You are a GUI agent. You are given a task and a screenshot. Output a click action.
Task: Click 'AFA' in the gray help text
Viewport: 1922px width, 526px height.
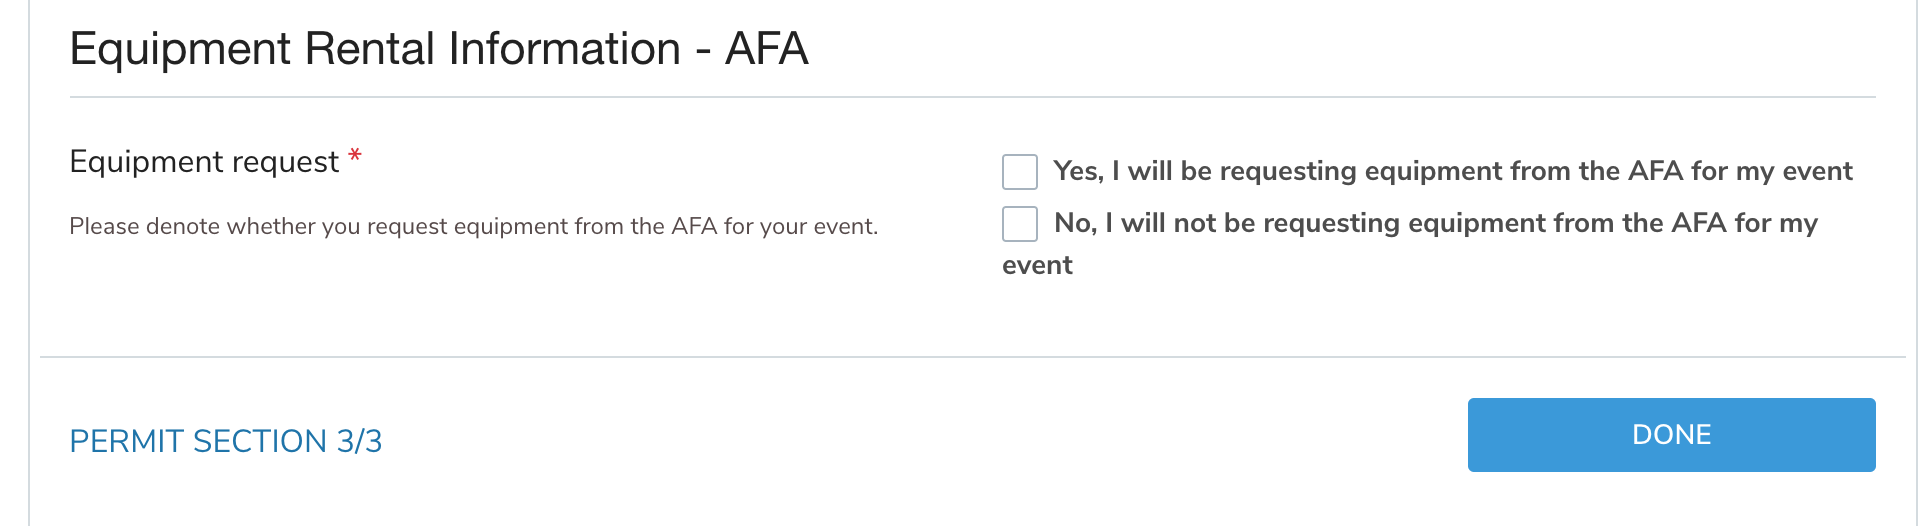click(694, 227)
